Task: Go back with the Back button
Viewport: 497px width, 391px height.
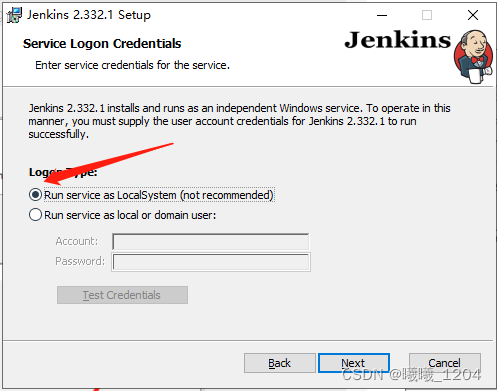Action: point(280,363)
